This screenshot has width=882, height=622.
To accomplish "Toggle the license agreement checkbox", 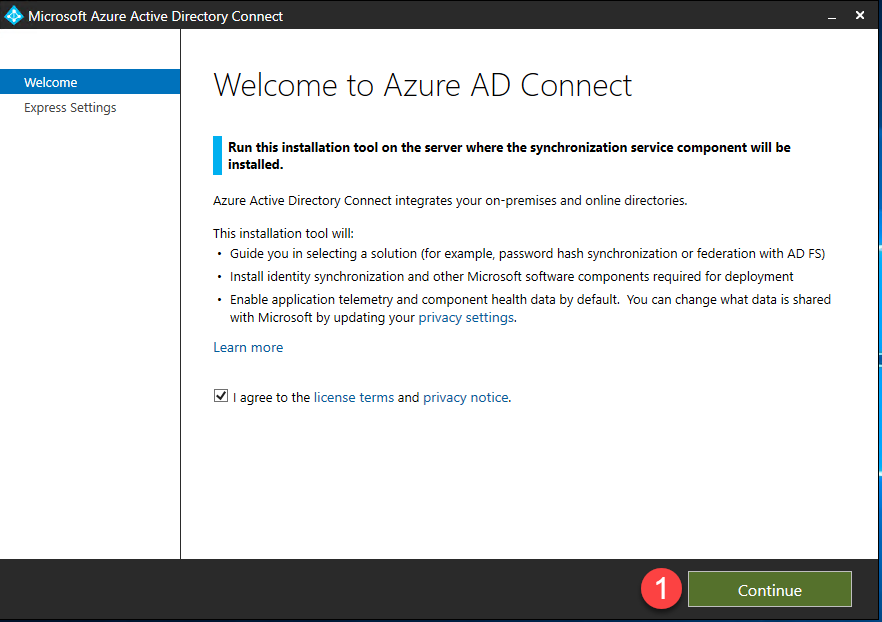I will pyautogui.click(x=221, y=397).
